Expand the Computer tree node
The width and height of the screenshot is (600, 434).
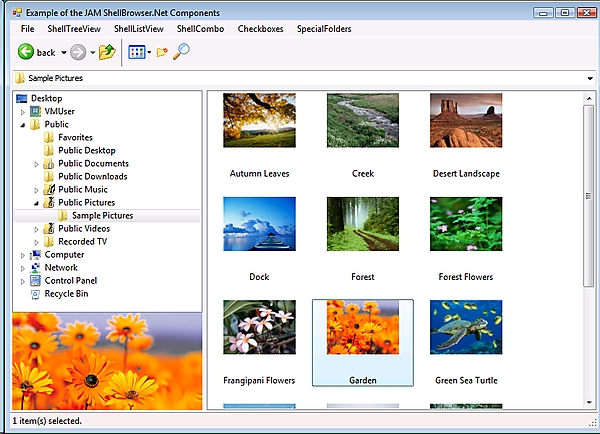point(23,255)
